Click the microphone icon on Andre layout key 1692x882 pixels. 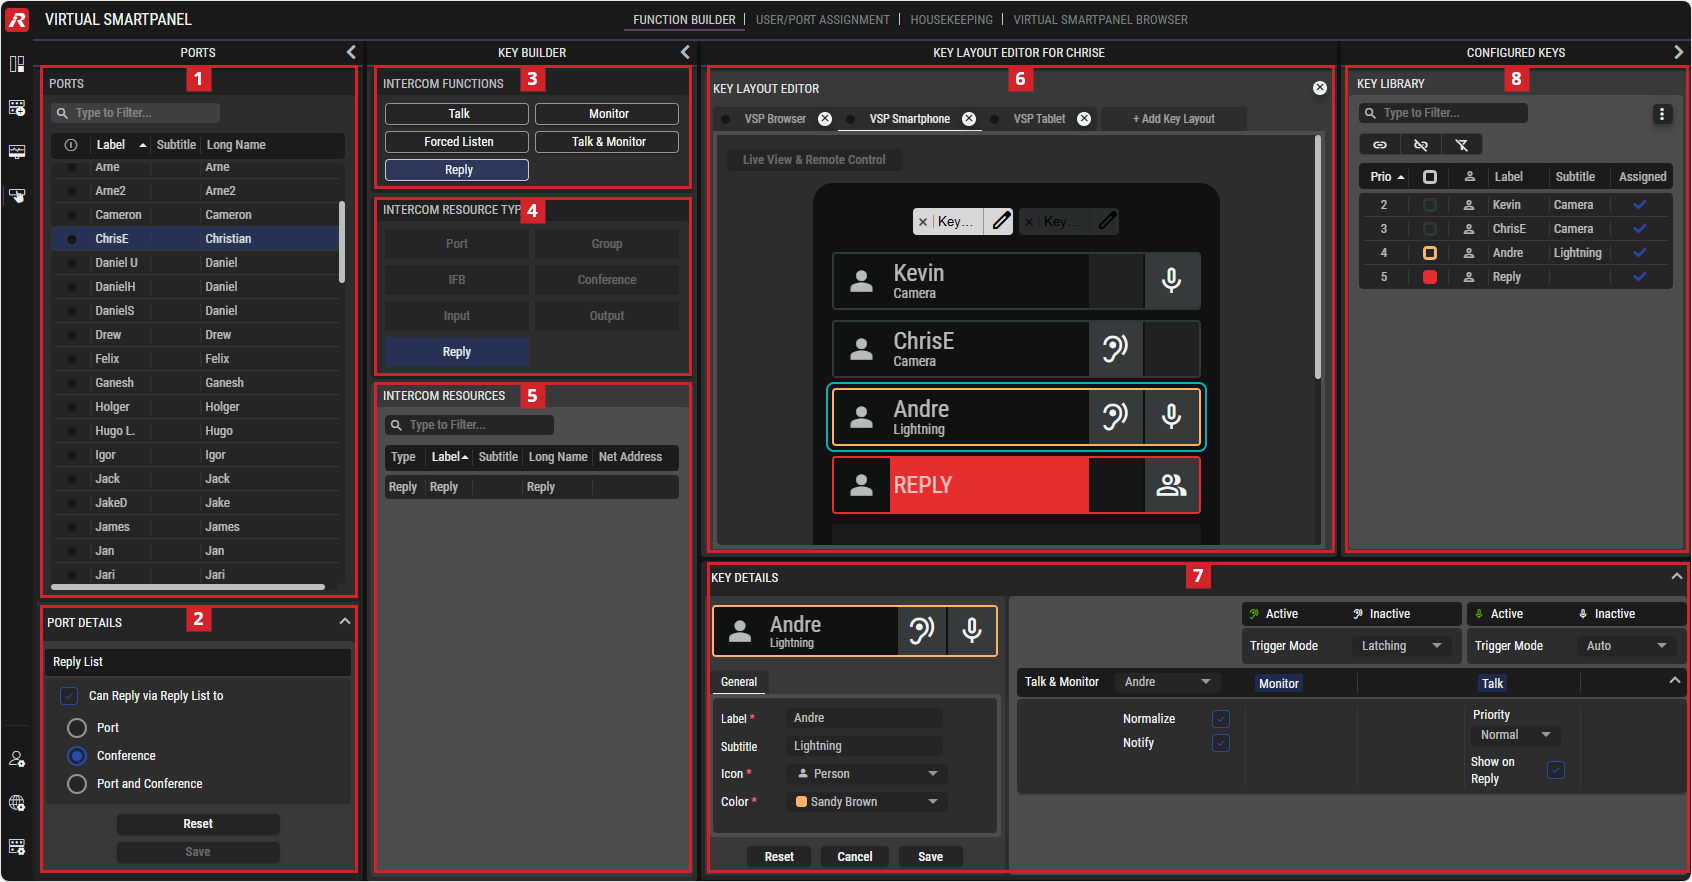1172,417
